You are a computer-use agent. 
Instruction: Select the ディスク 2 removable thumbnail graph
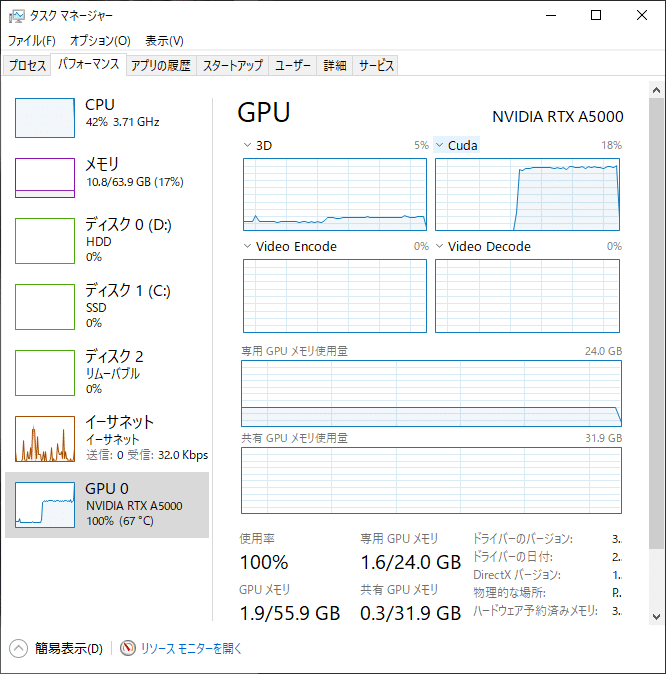[x=45, y=373]
